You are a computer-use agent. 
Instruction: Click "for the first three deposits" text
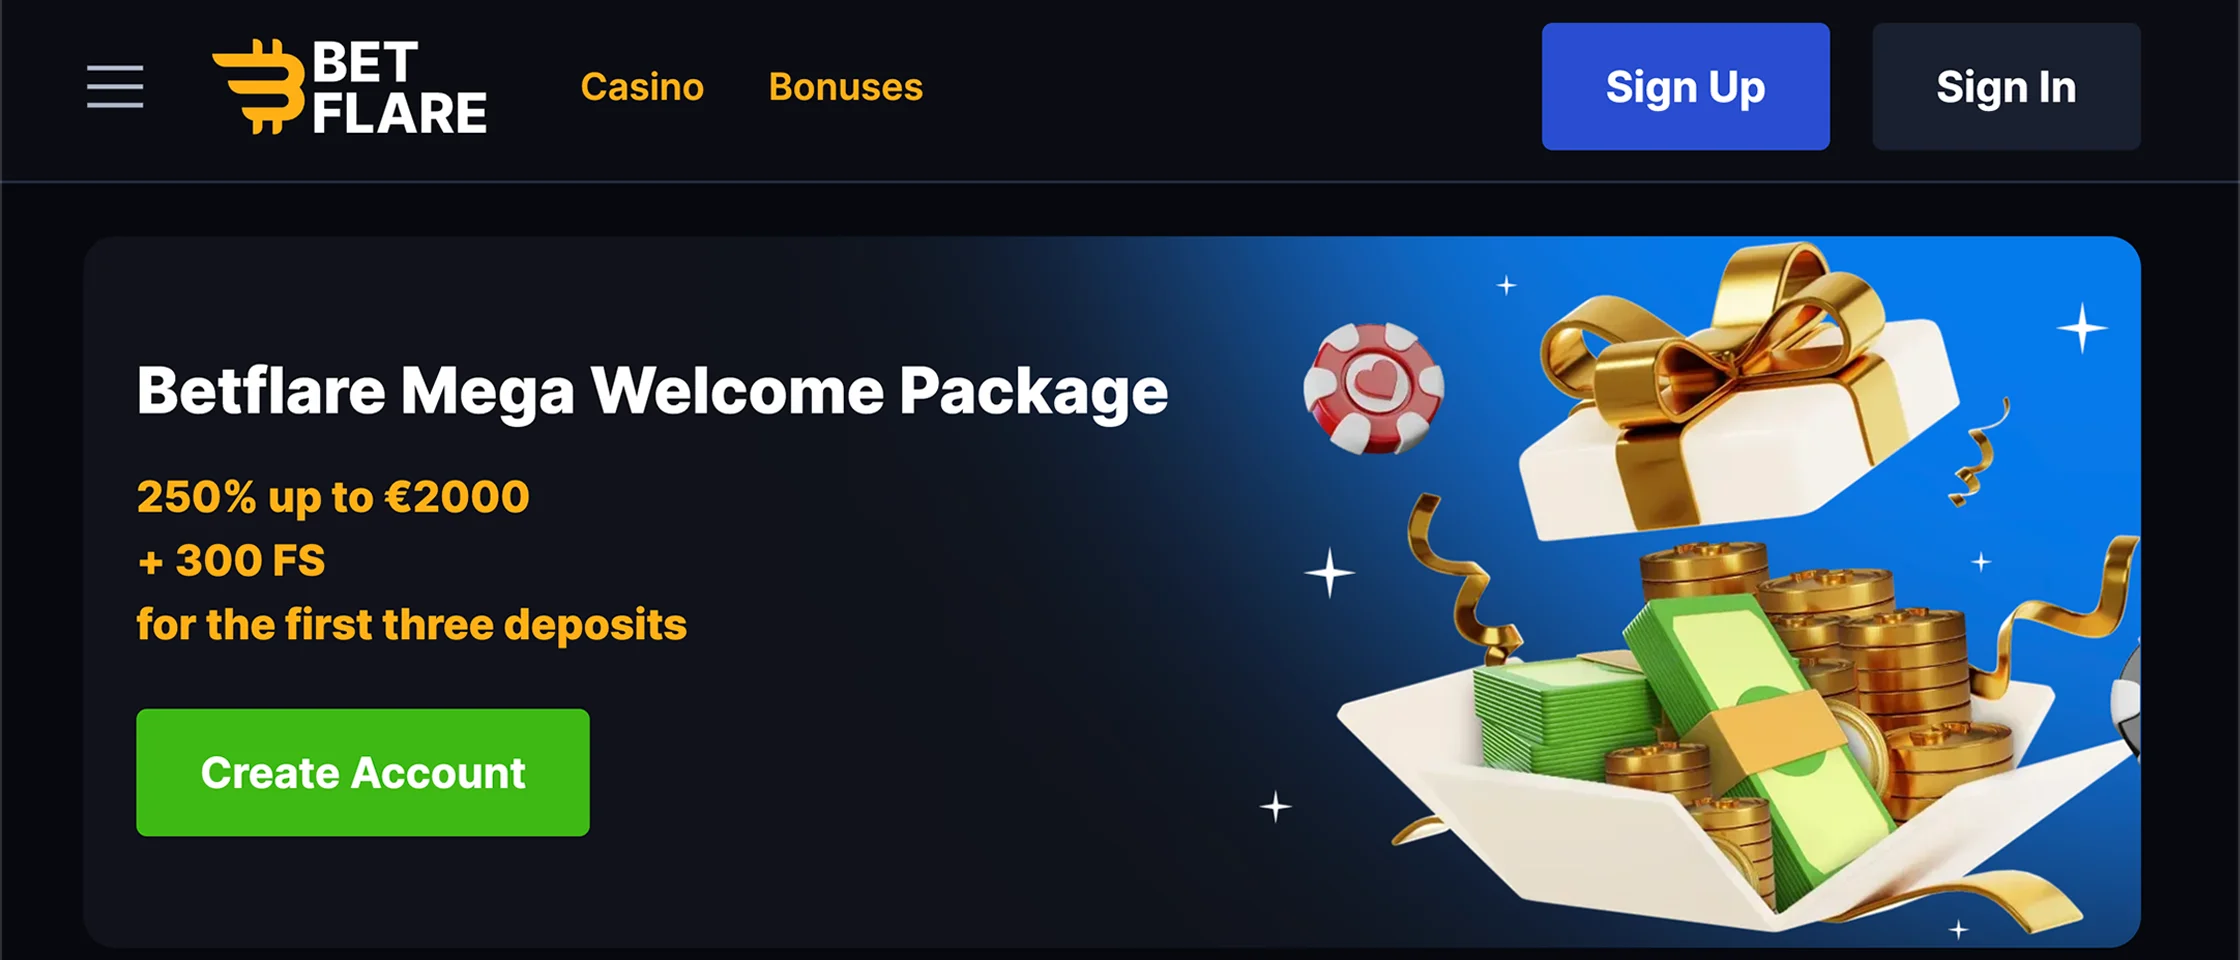pyautogui.click(x=411, y=624)
